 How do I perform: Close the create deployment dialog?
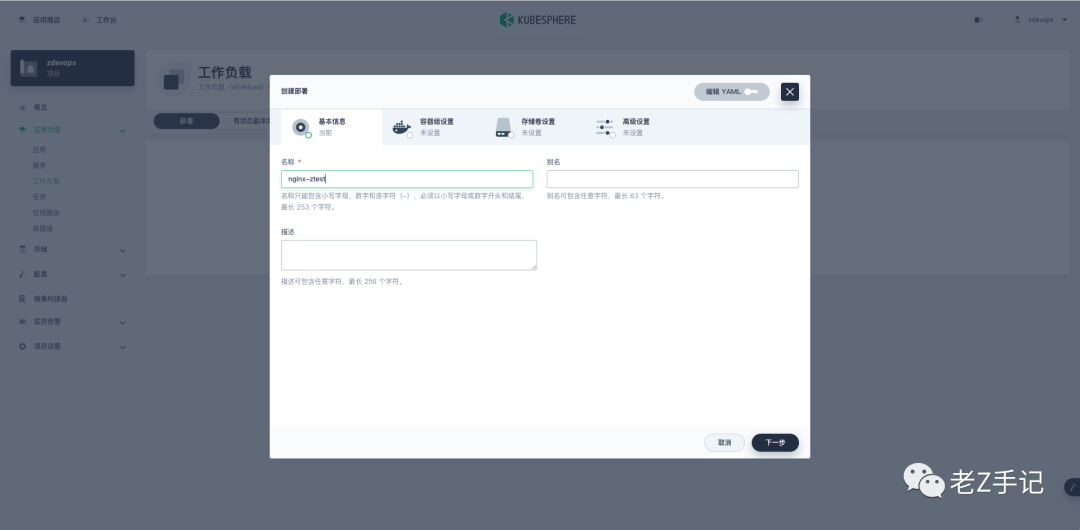click(x=790, y=92)
